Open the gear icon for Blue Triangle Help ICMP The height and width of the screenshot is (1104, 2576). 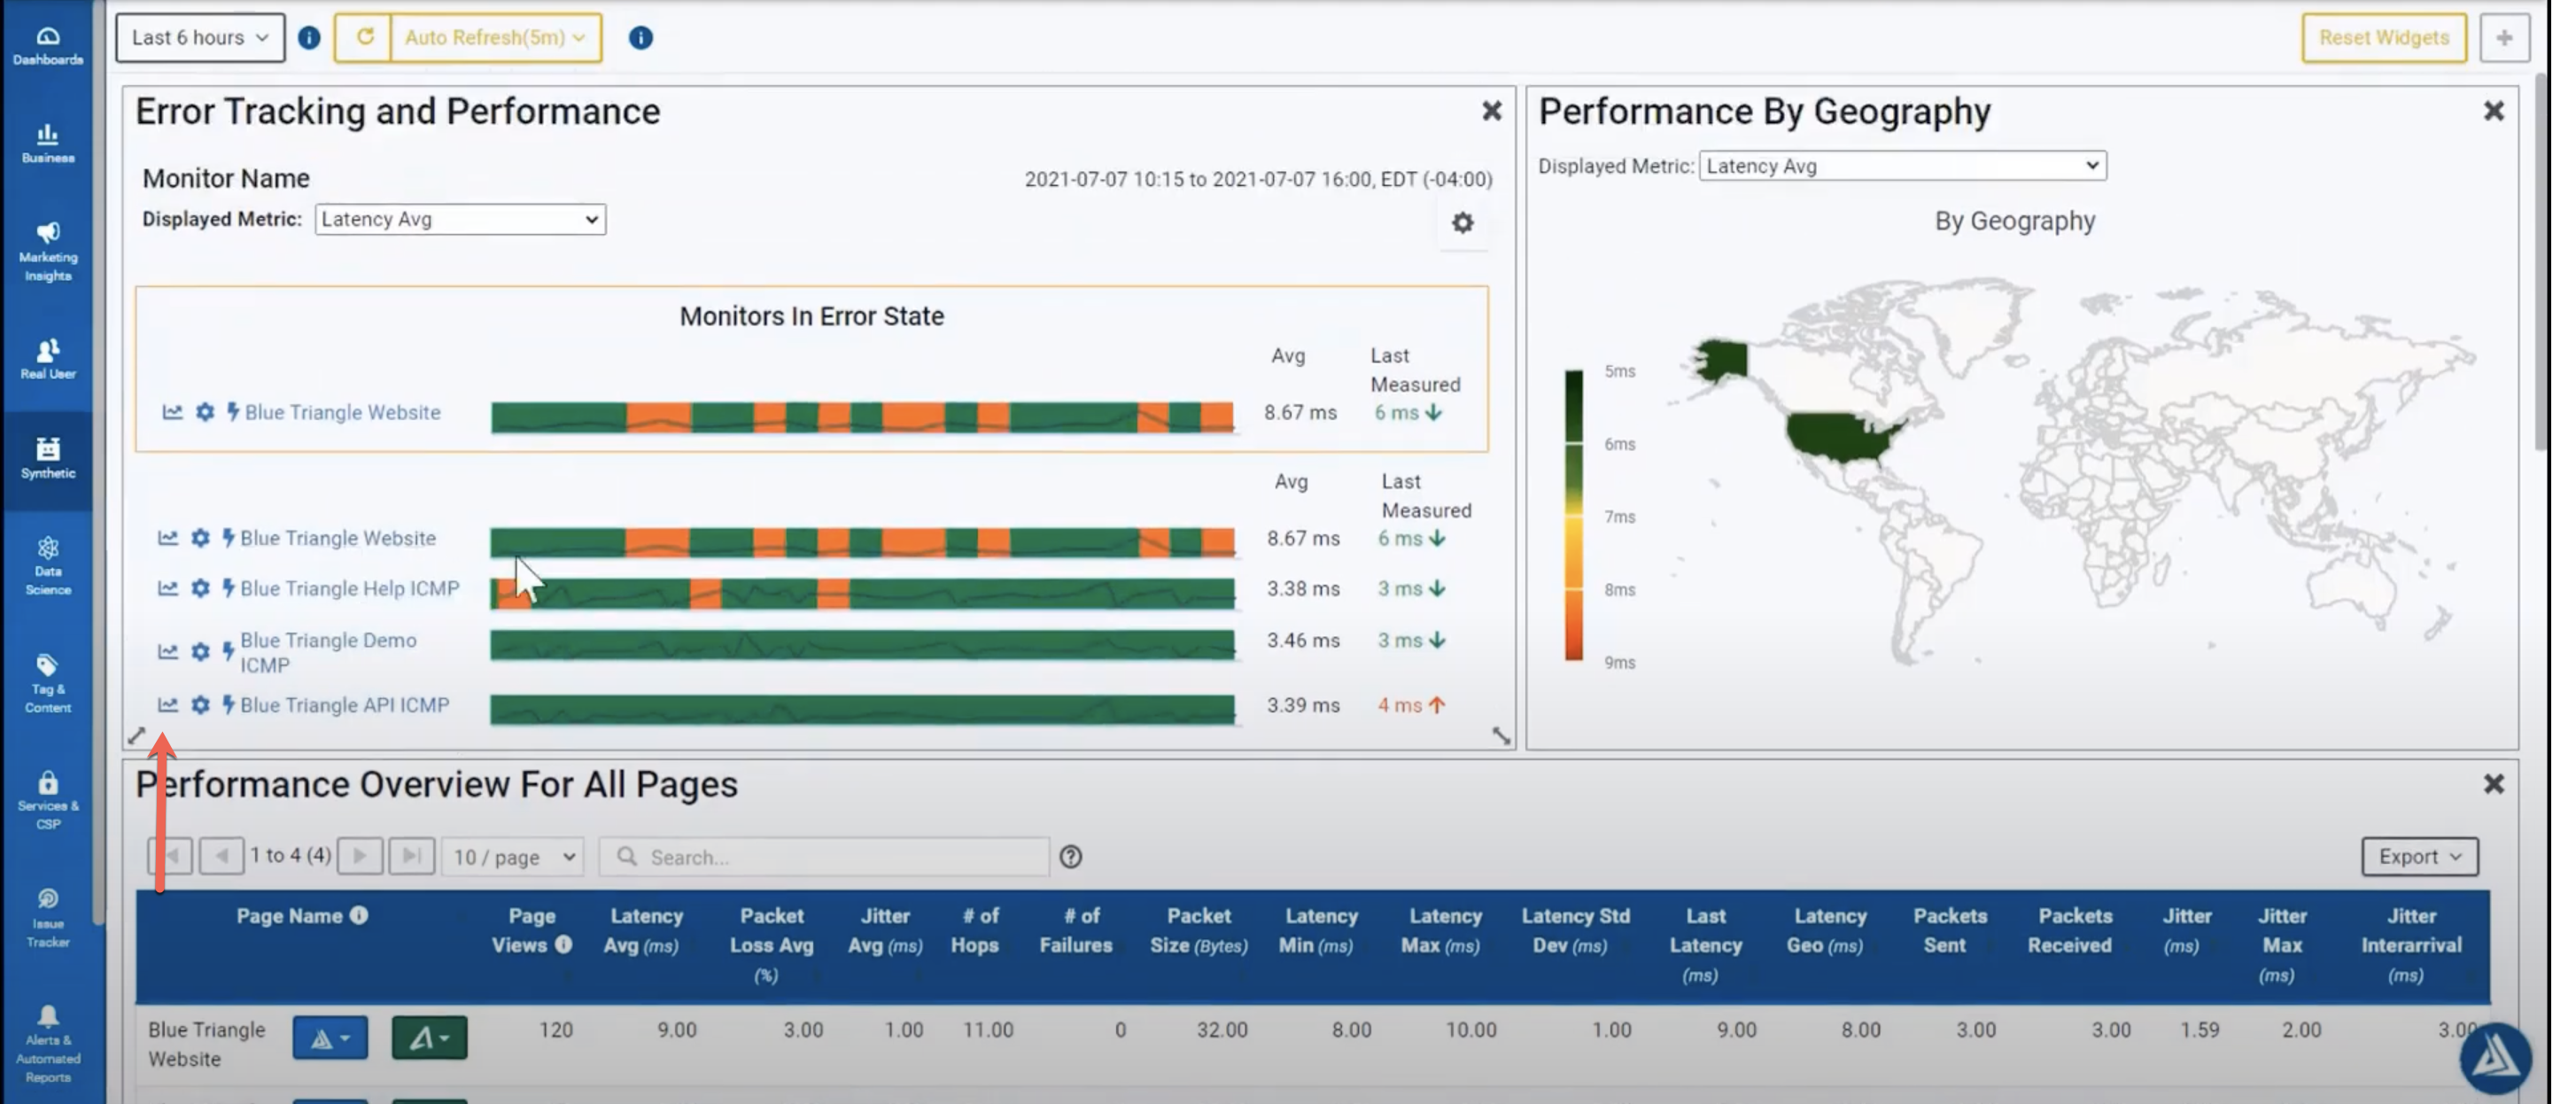[x=200, y=588]
